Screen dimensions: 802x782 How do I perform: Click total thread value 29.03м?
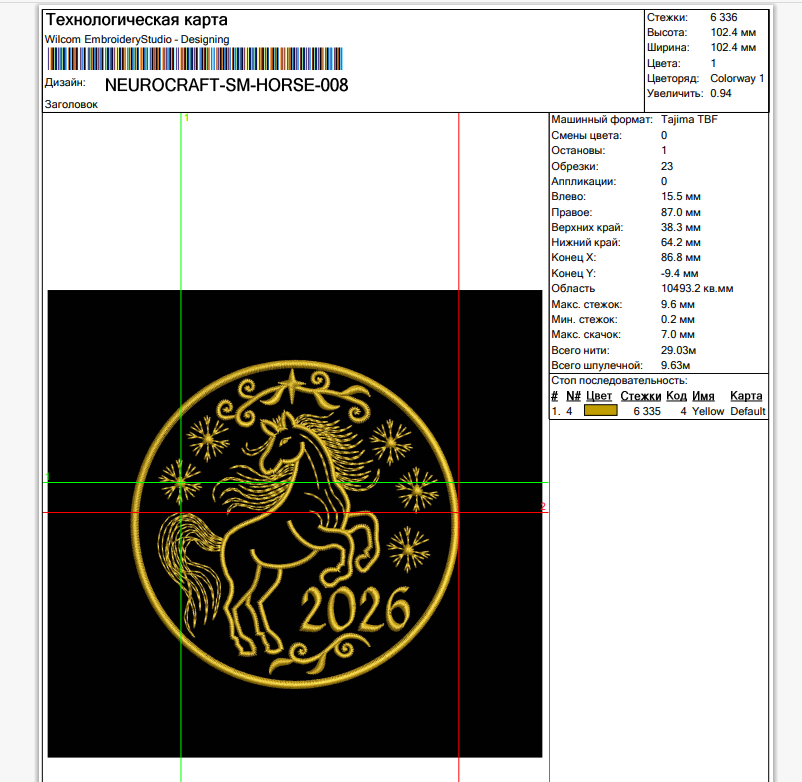coord(678,350)
